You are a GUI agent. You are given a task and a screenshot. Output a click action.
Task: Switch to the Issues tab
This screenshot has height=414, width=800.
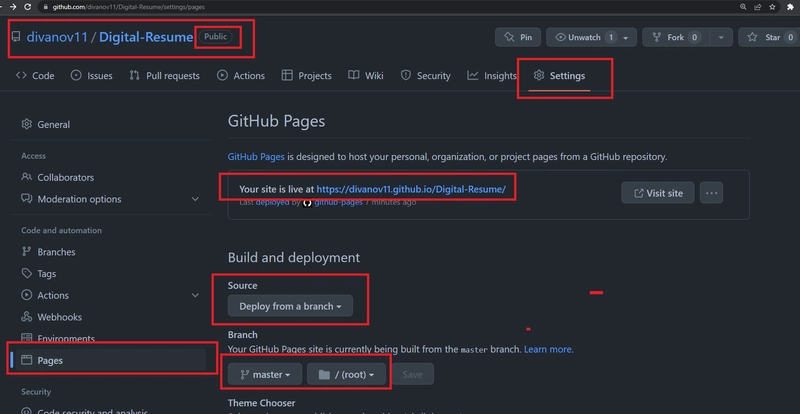coord(91,76)
